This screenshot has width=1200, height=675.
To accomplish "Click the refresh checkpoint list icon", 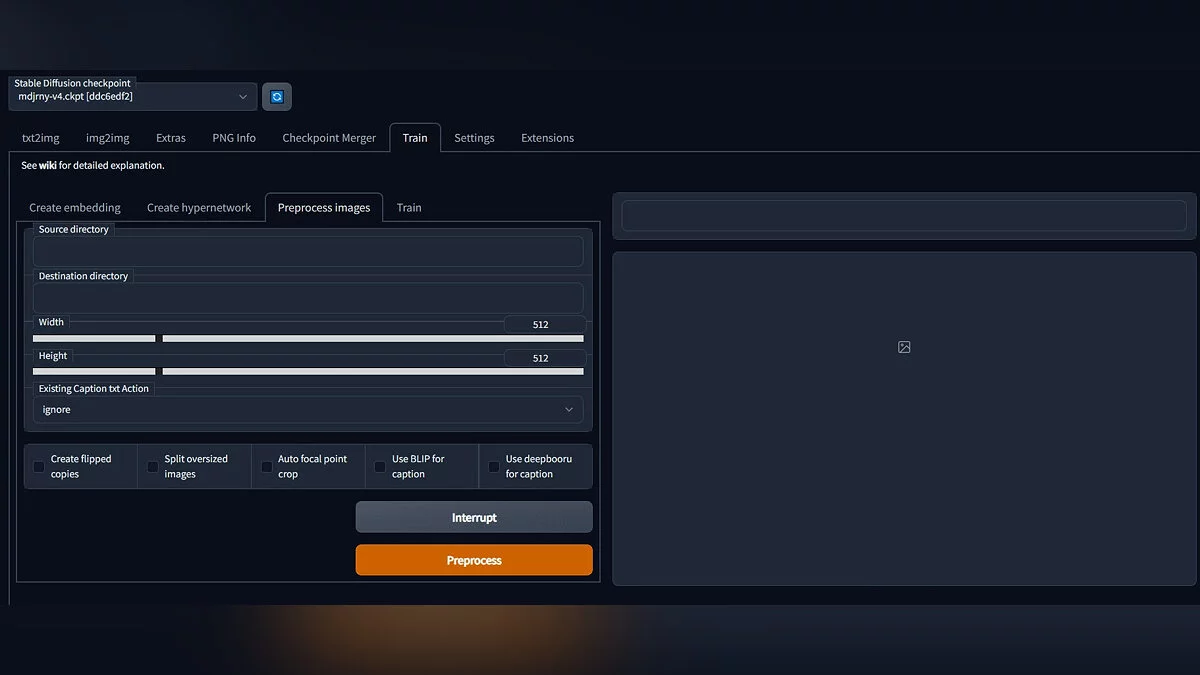I will point(277,97).
